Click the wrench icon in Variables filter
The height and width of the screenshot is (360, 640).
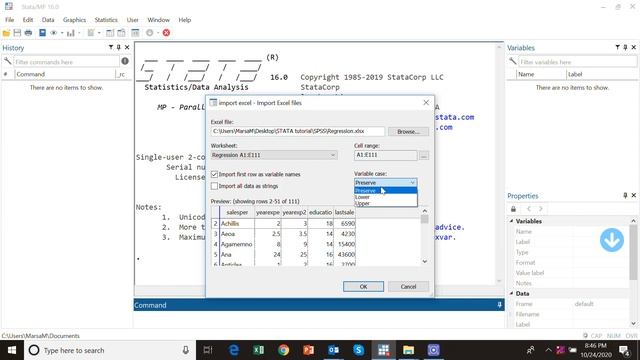point(513,61)
